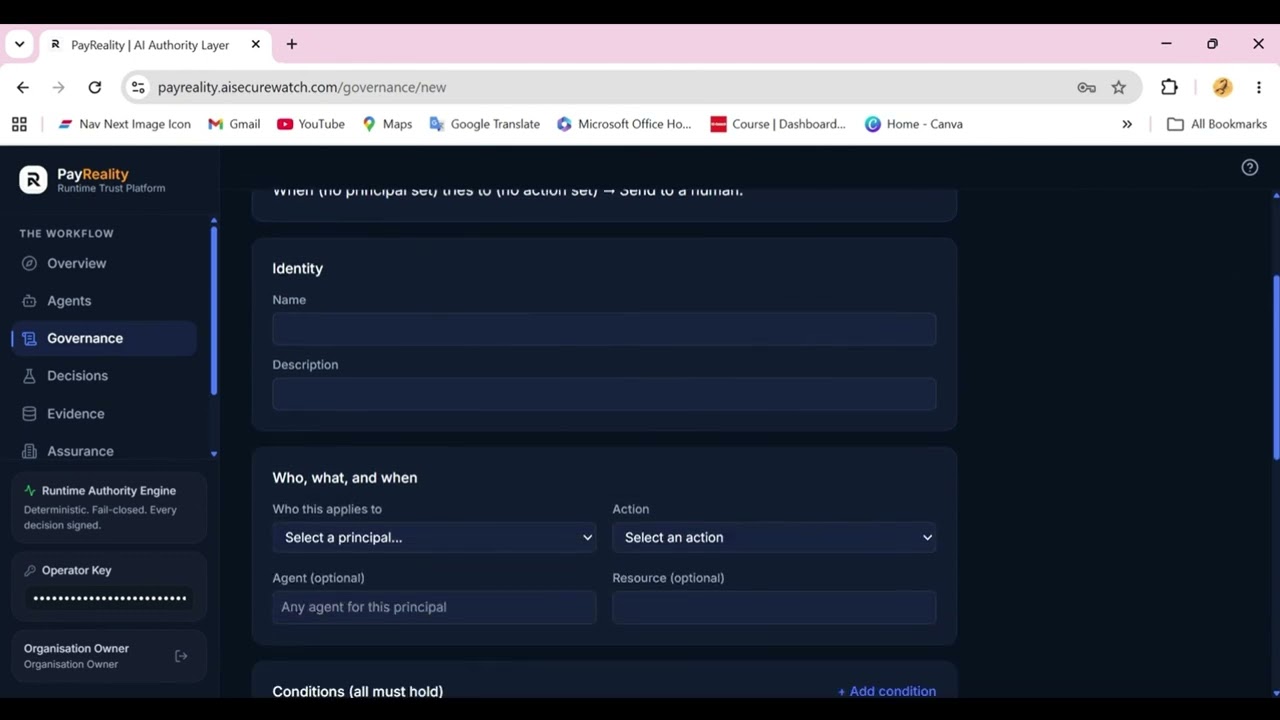Open a new browser tab
Screen dimensions: 1280x720
(x=292, y=44)
